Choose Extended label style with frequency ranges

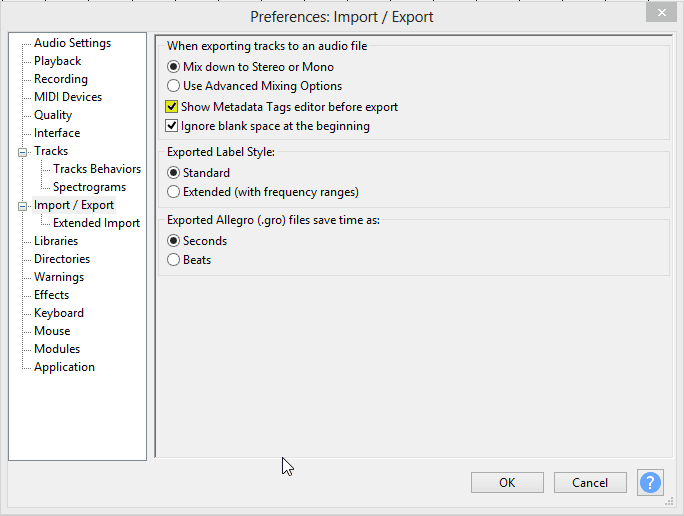[174, 192]
